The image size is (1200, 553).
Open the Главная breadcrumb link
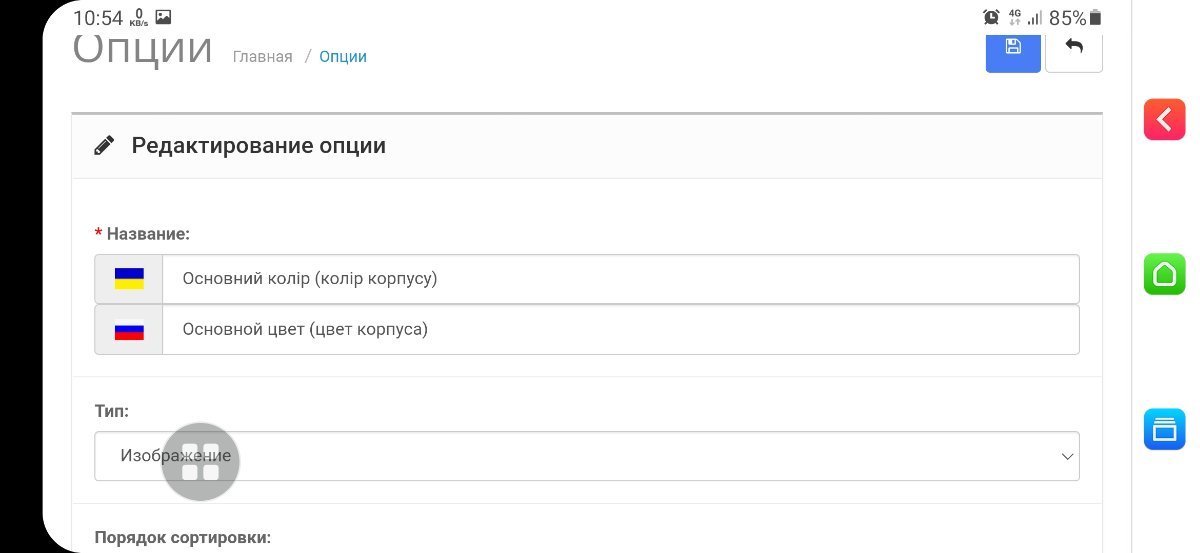263,57
